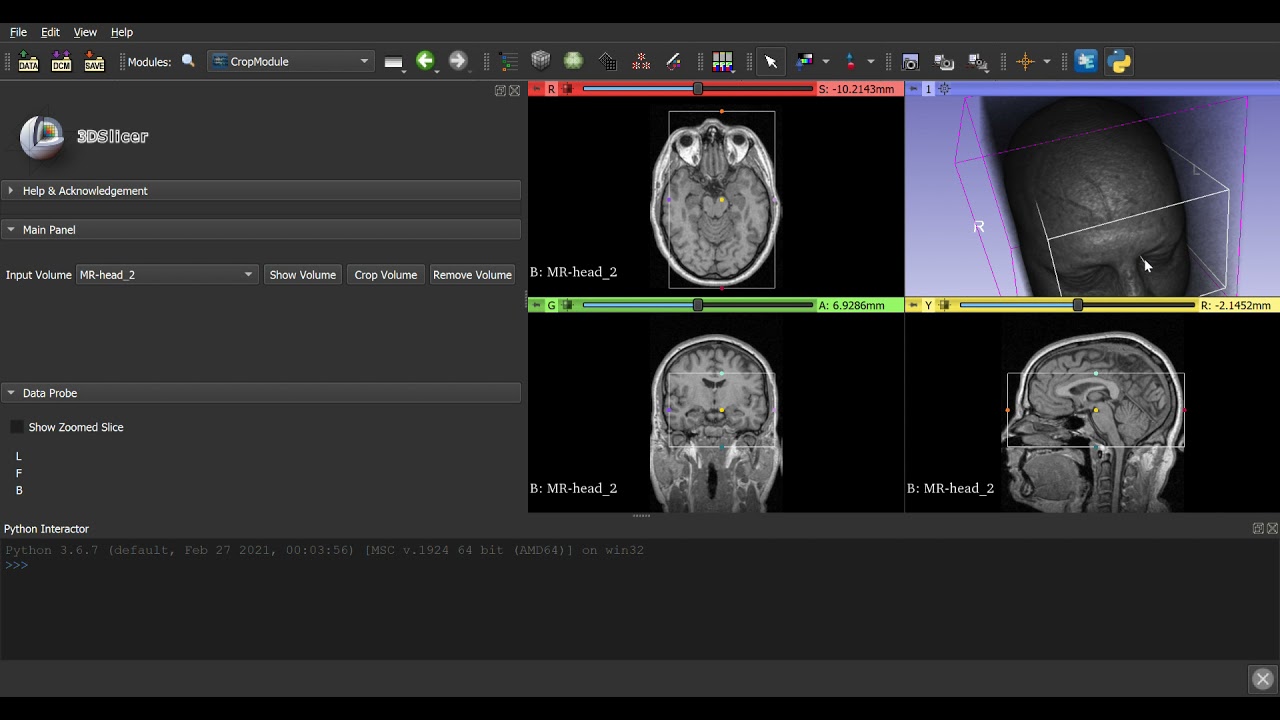Open the green Models module icon
Viewport: 1280px width, 720px height.
[573, 61]
